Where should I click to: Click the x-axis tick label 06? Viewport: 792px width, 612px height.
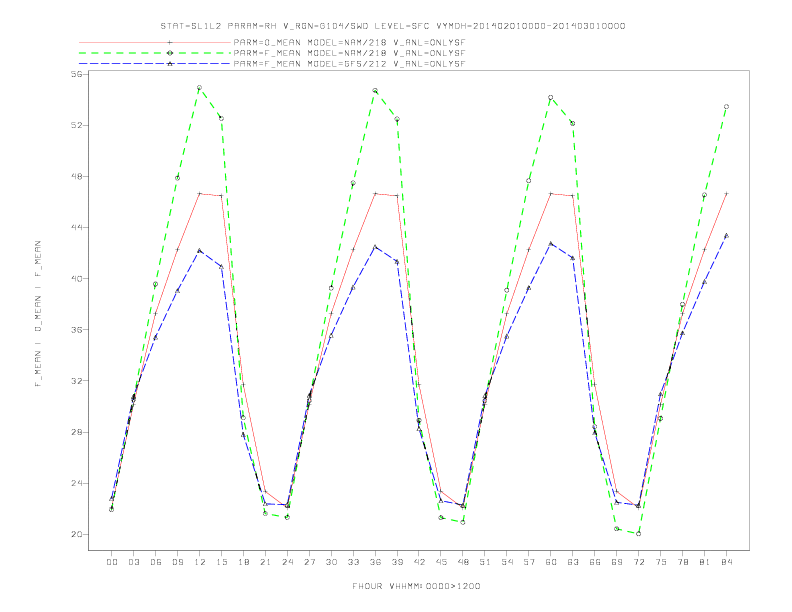point(156,562)
